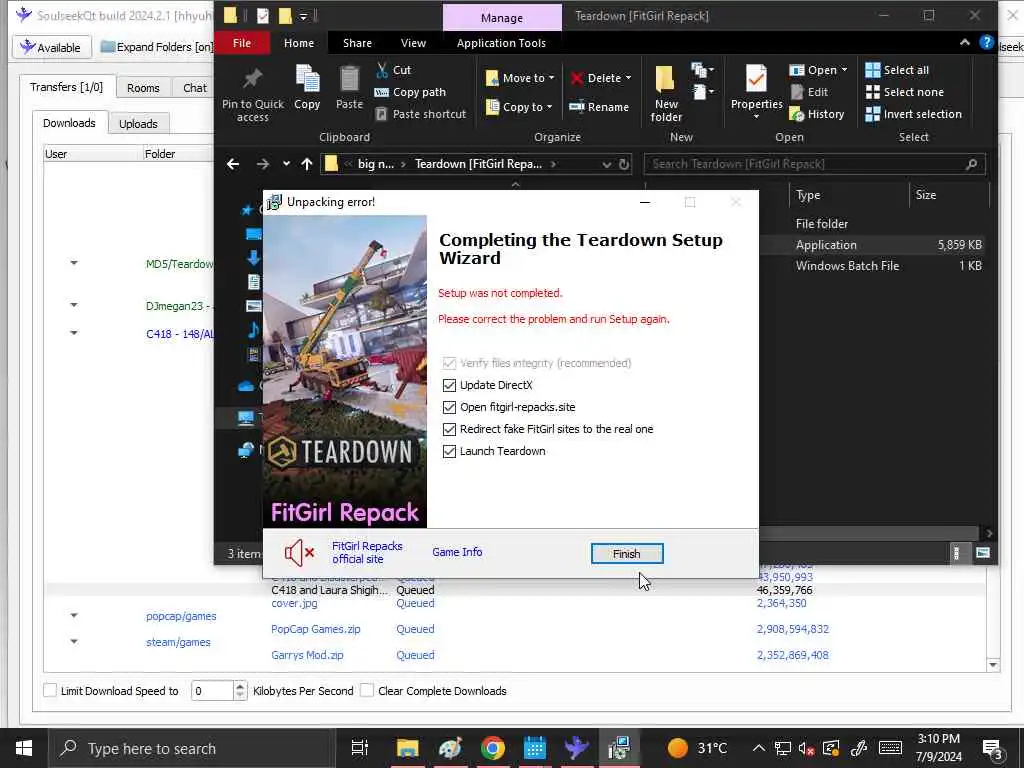Viewport: 1024px width, 768px height.
Task: Uncheck Update DirectX option
Action: coord(449,385)
